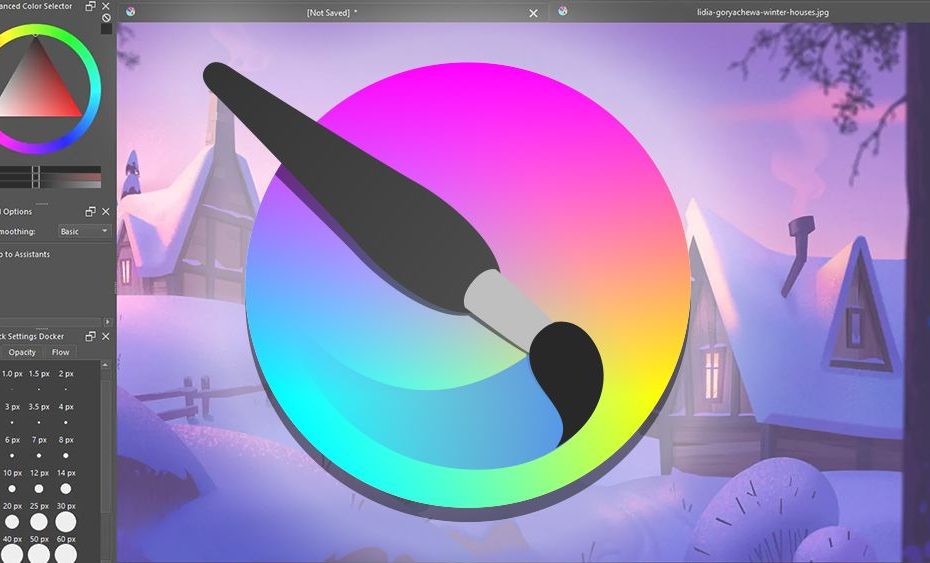
Task: Click the no-color icon below docker close
Action: [x=106, y=18]
